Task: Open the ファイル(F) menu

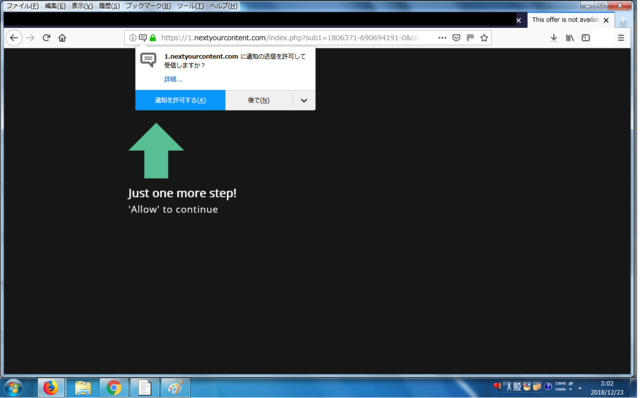Action: coord(22,6)
